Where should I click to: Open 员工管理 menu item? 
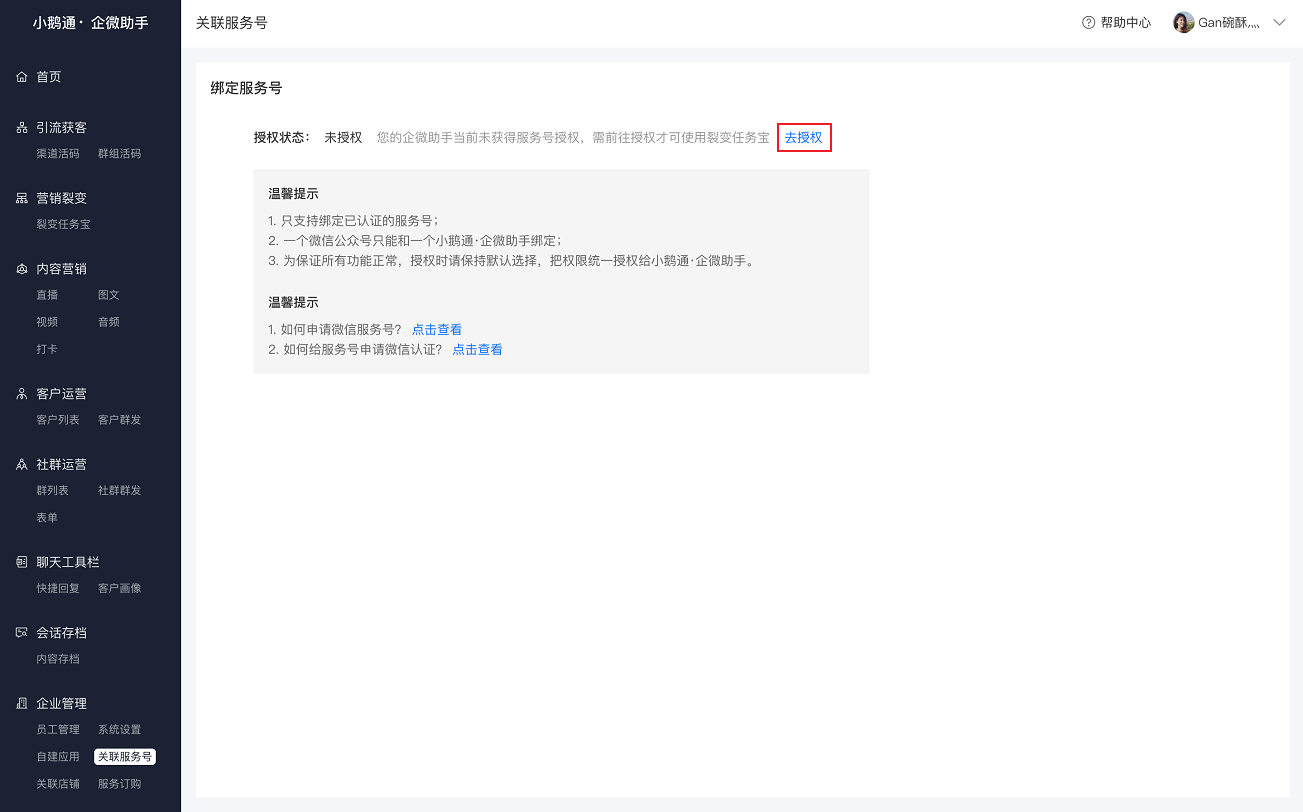tap(58, 730)
